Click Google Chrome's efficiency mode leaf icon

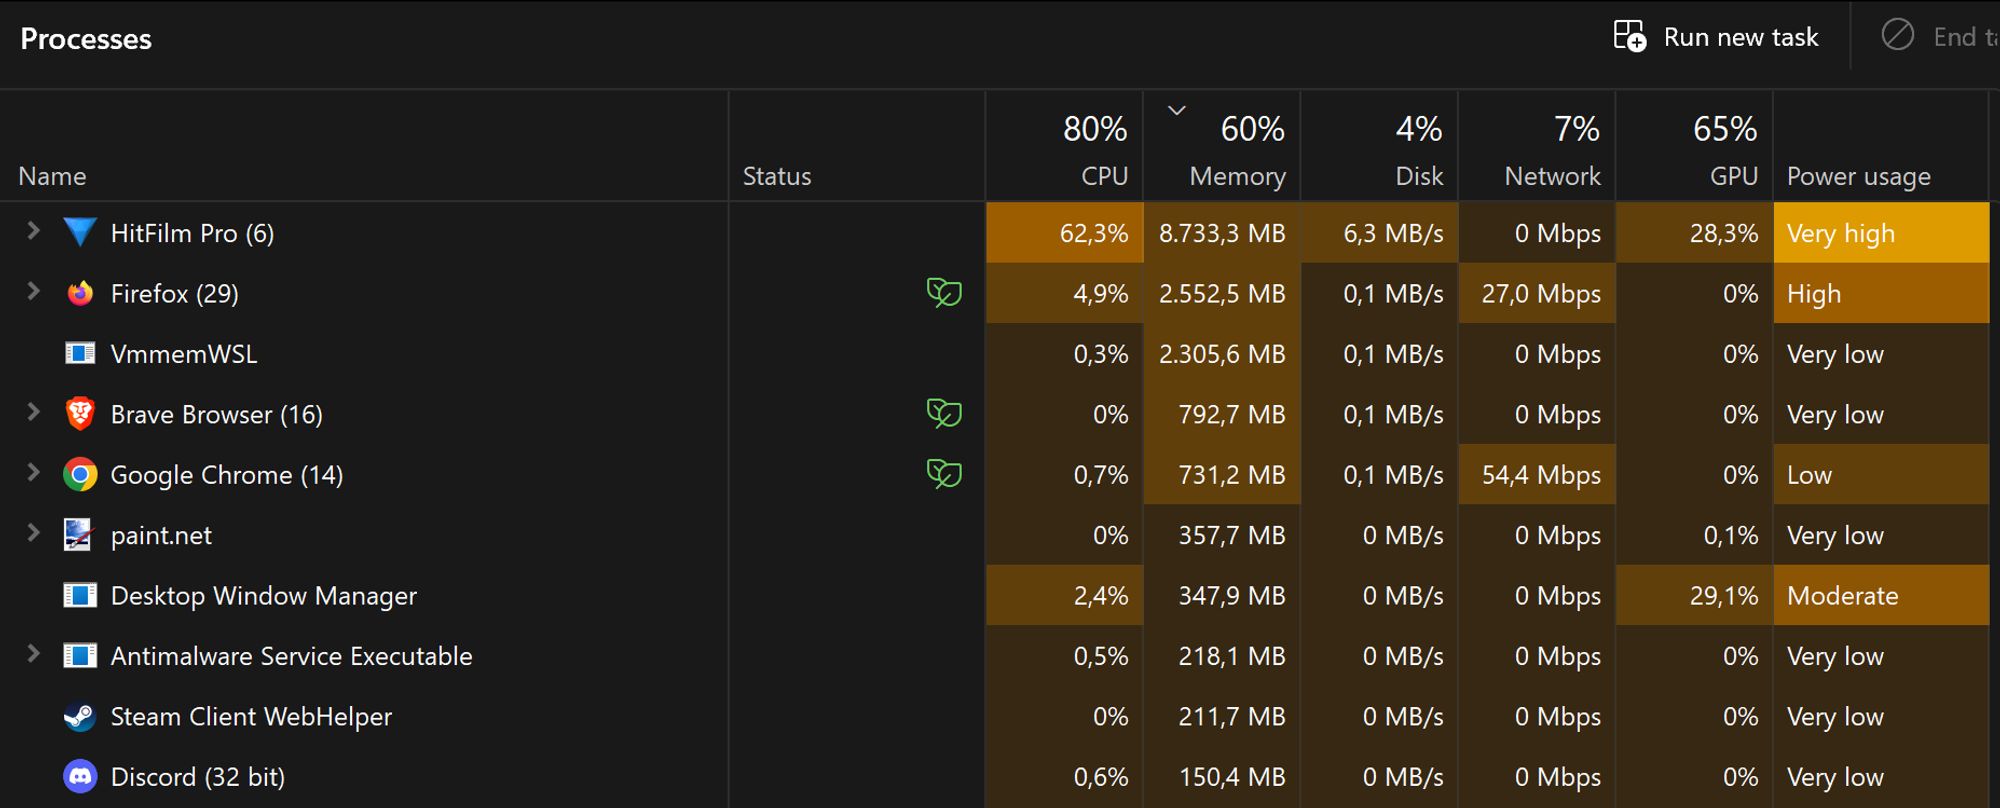click(x=944, y=474)
